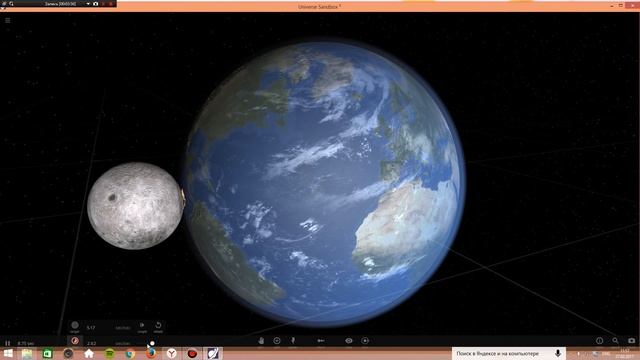Screen dimensions: 640x360
Task: Open File Explorer from the taskbar
Action: 27,353
